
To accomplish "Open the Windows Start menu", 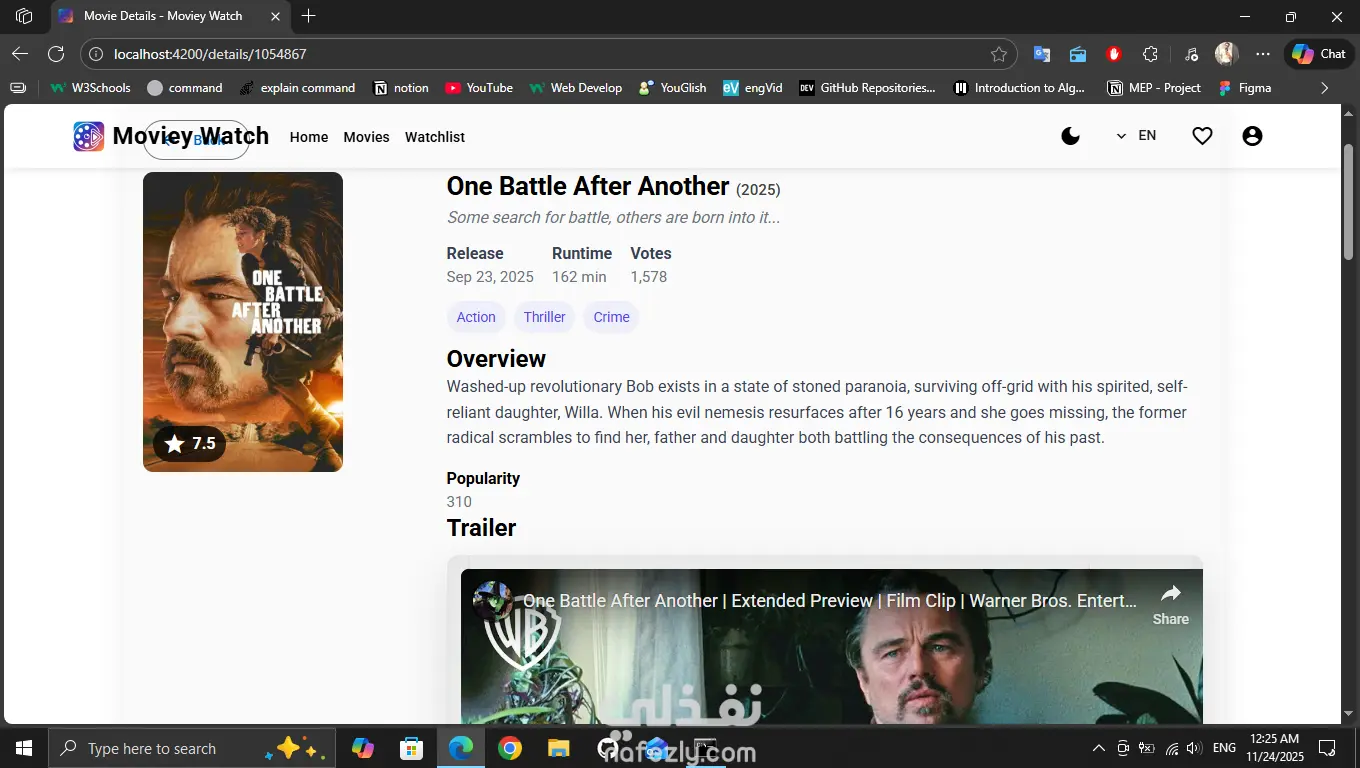I will click(x=24, y=748).
